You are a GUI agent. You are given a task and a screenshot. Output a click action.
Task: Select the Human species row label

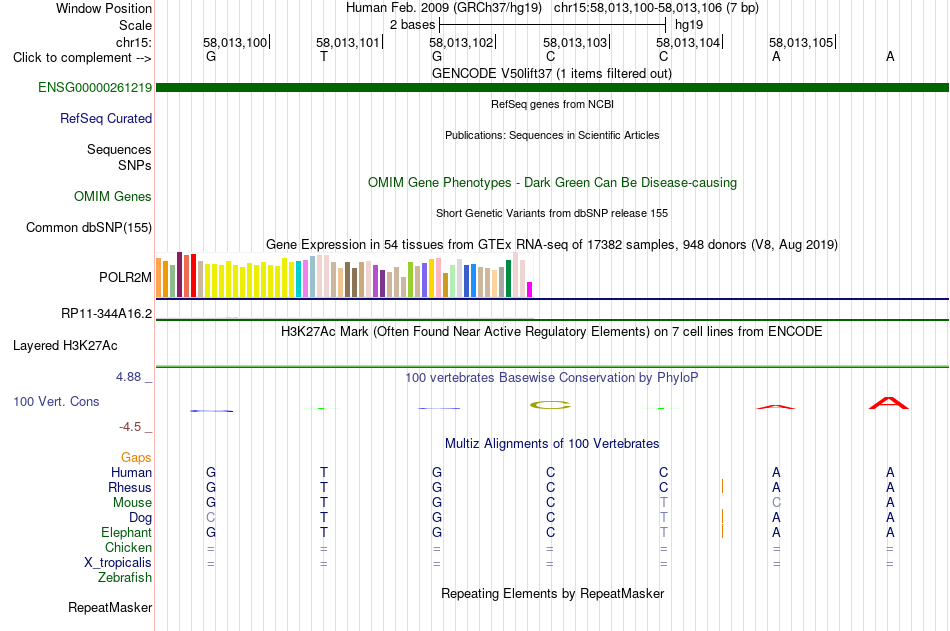click(131, 472)
